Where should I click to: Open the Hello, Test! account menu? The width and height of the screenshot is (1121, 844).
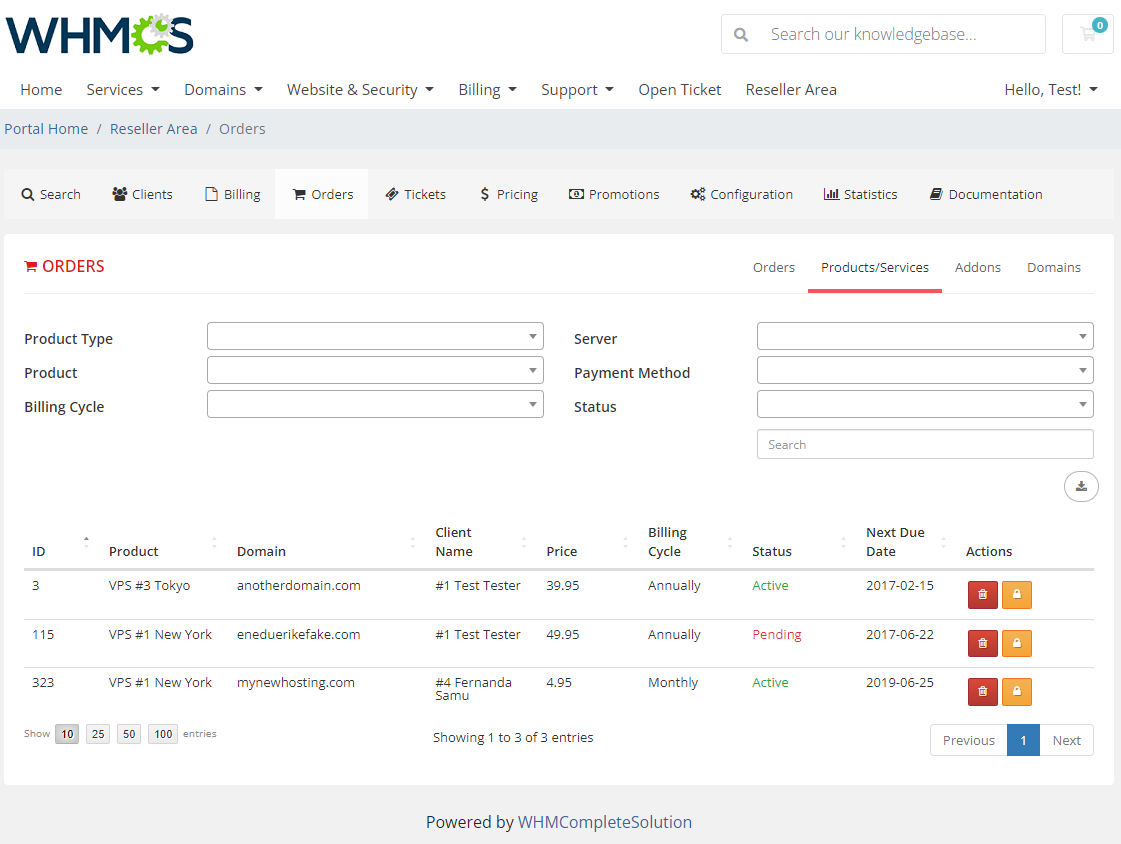tap(1051, 90)
